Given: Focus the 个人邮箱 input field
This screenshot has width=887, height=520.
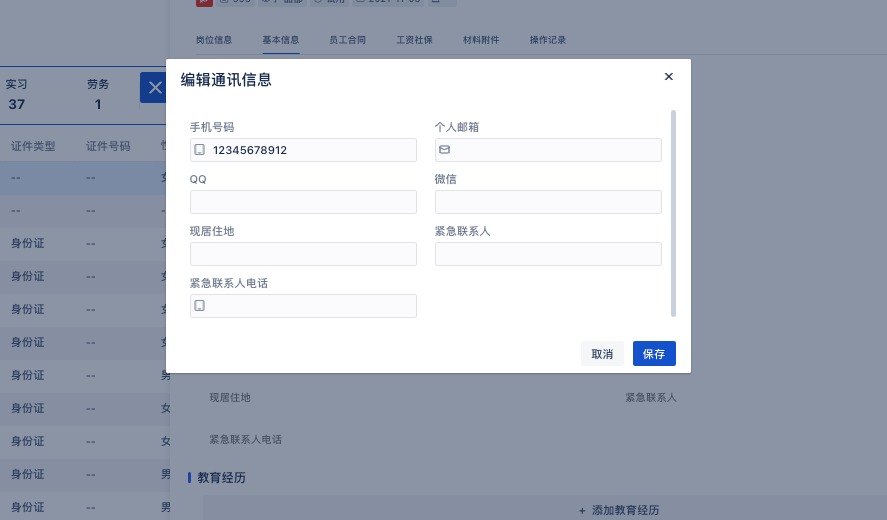Looking at the screenshot, I should (548, 150).
